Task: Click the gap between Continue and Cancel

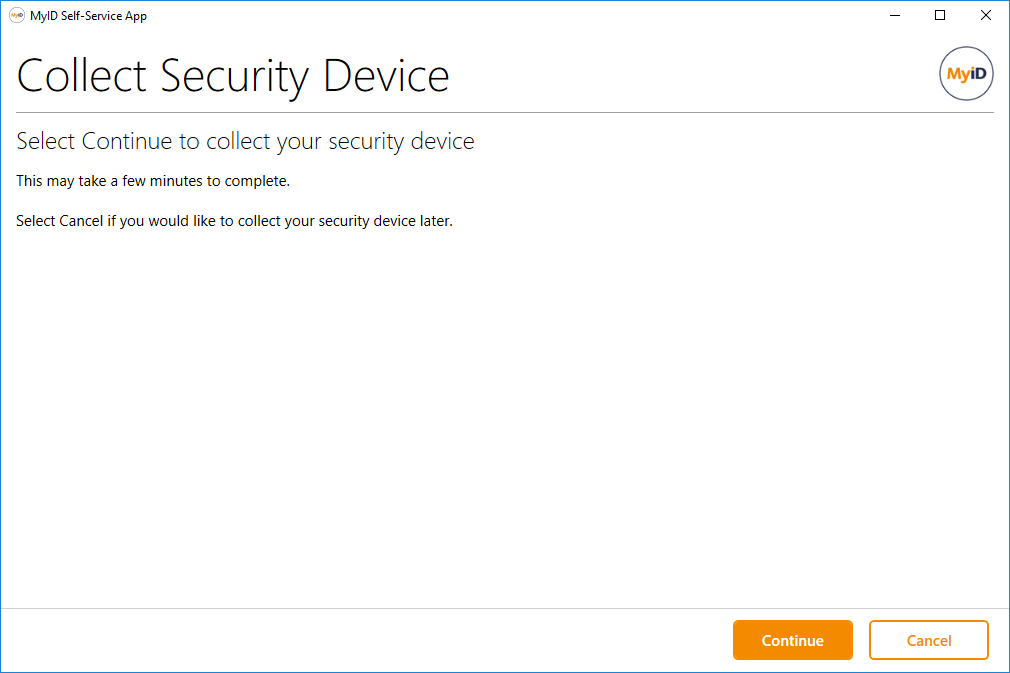Action: click(861, 641)
